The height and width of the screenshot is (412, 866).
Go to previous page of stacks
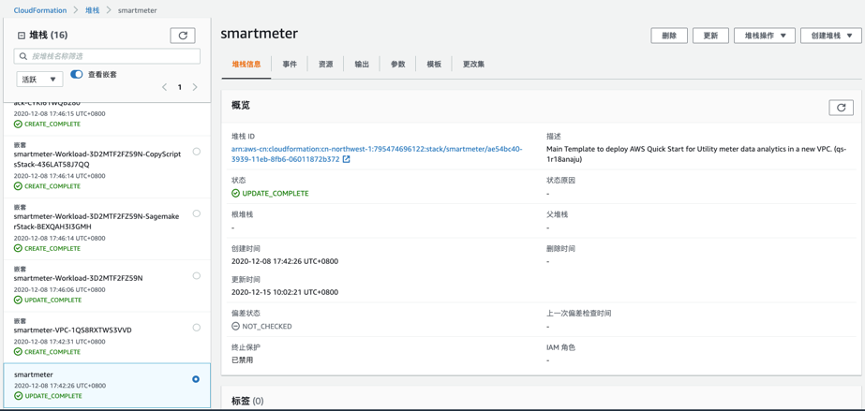pyautogui.click(x=164, y=87)
